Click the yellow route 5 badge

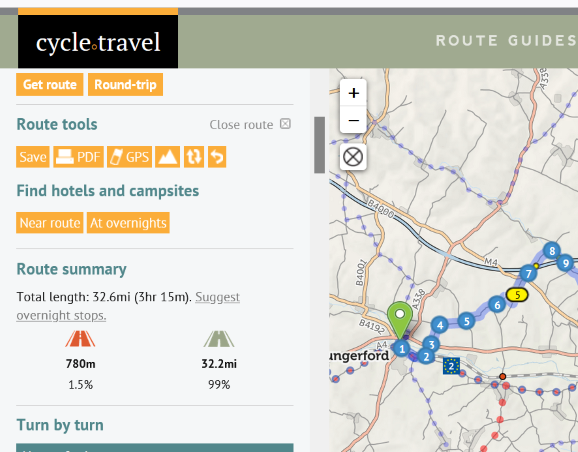(x=517, y=295)
